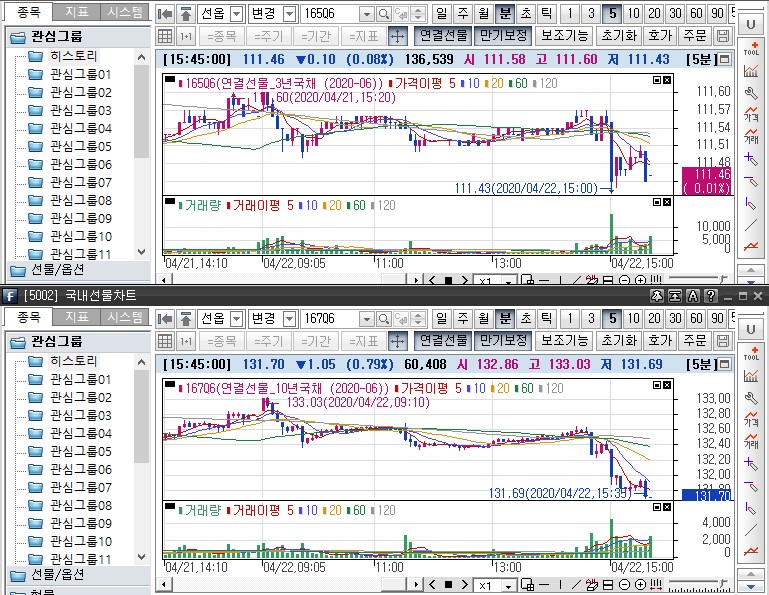
Task: Click the save disk icon next to 주문 in upper chart
Action: tap(723, 36)
